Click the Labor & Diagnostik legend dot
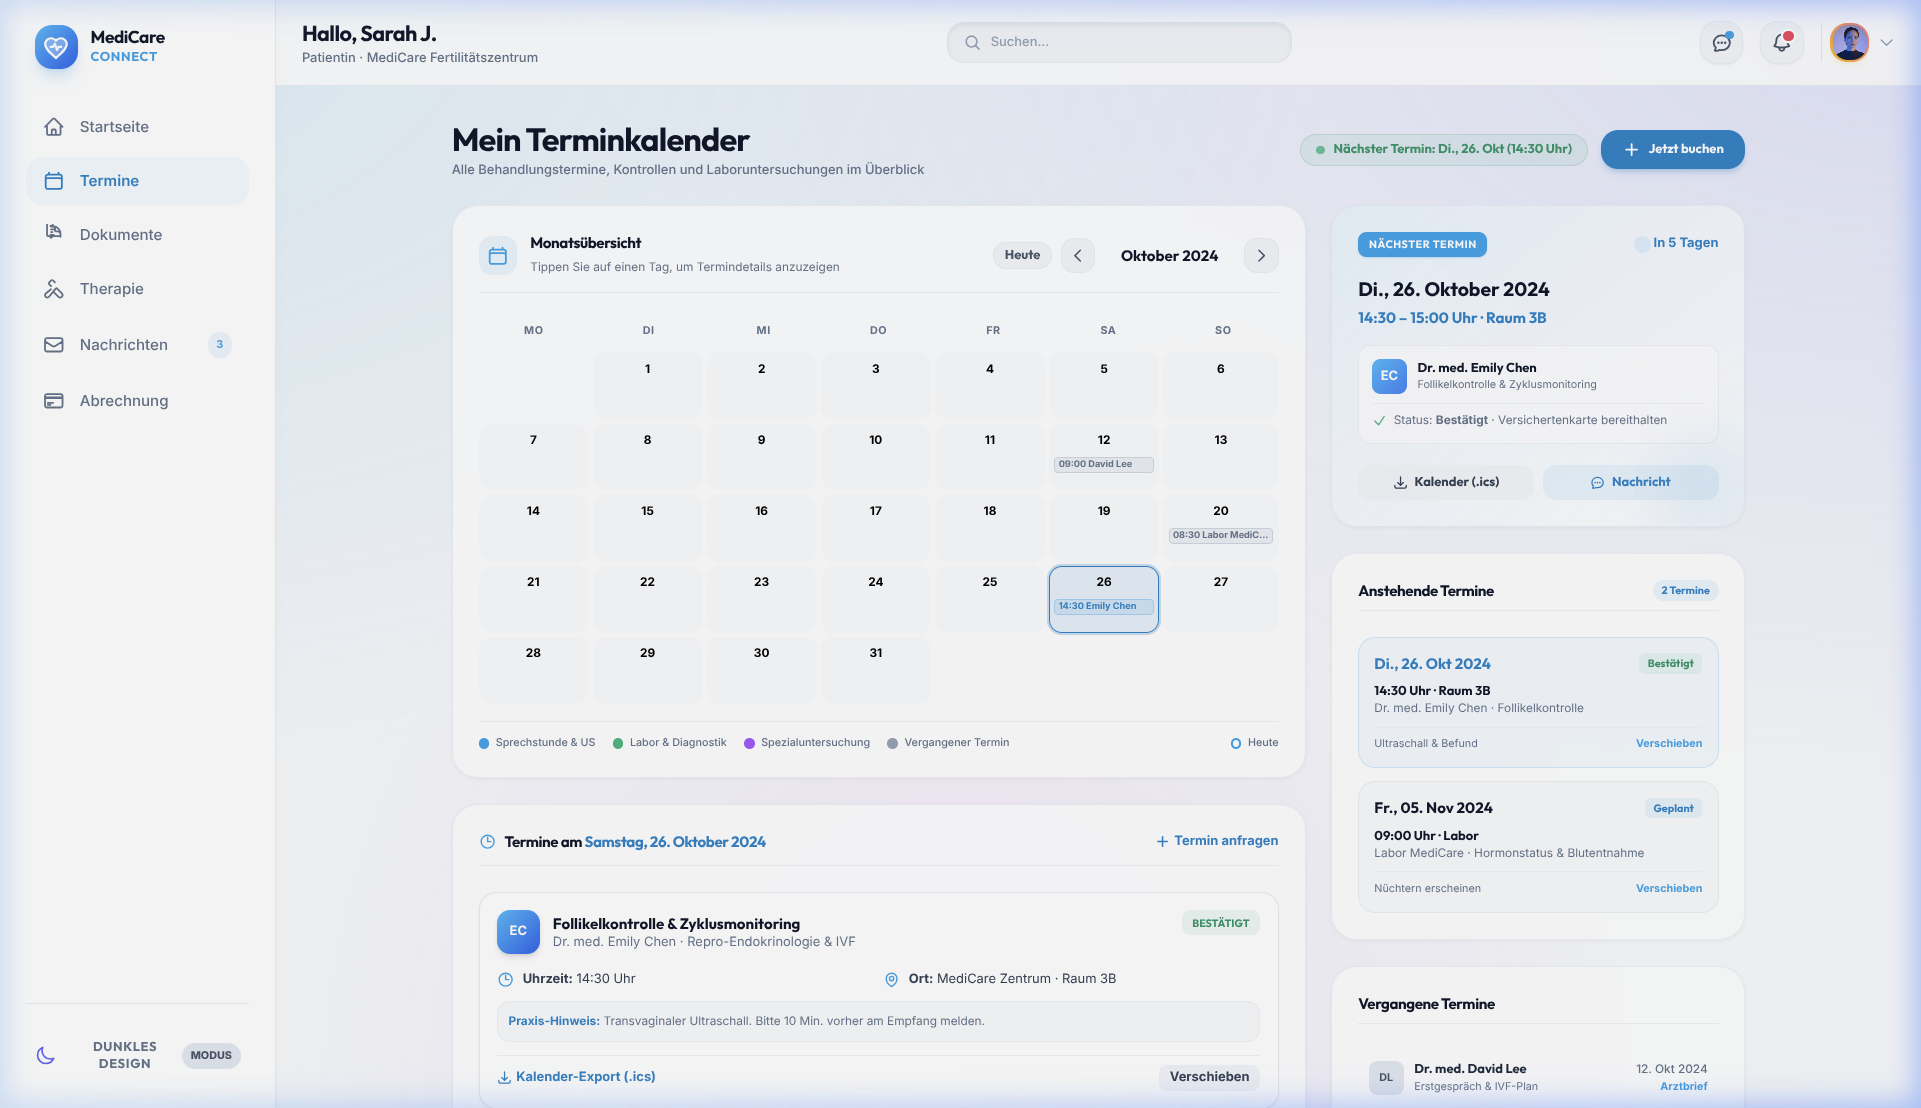The width and height of the screenshot is (1921, 1108). coord(618,743)
